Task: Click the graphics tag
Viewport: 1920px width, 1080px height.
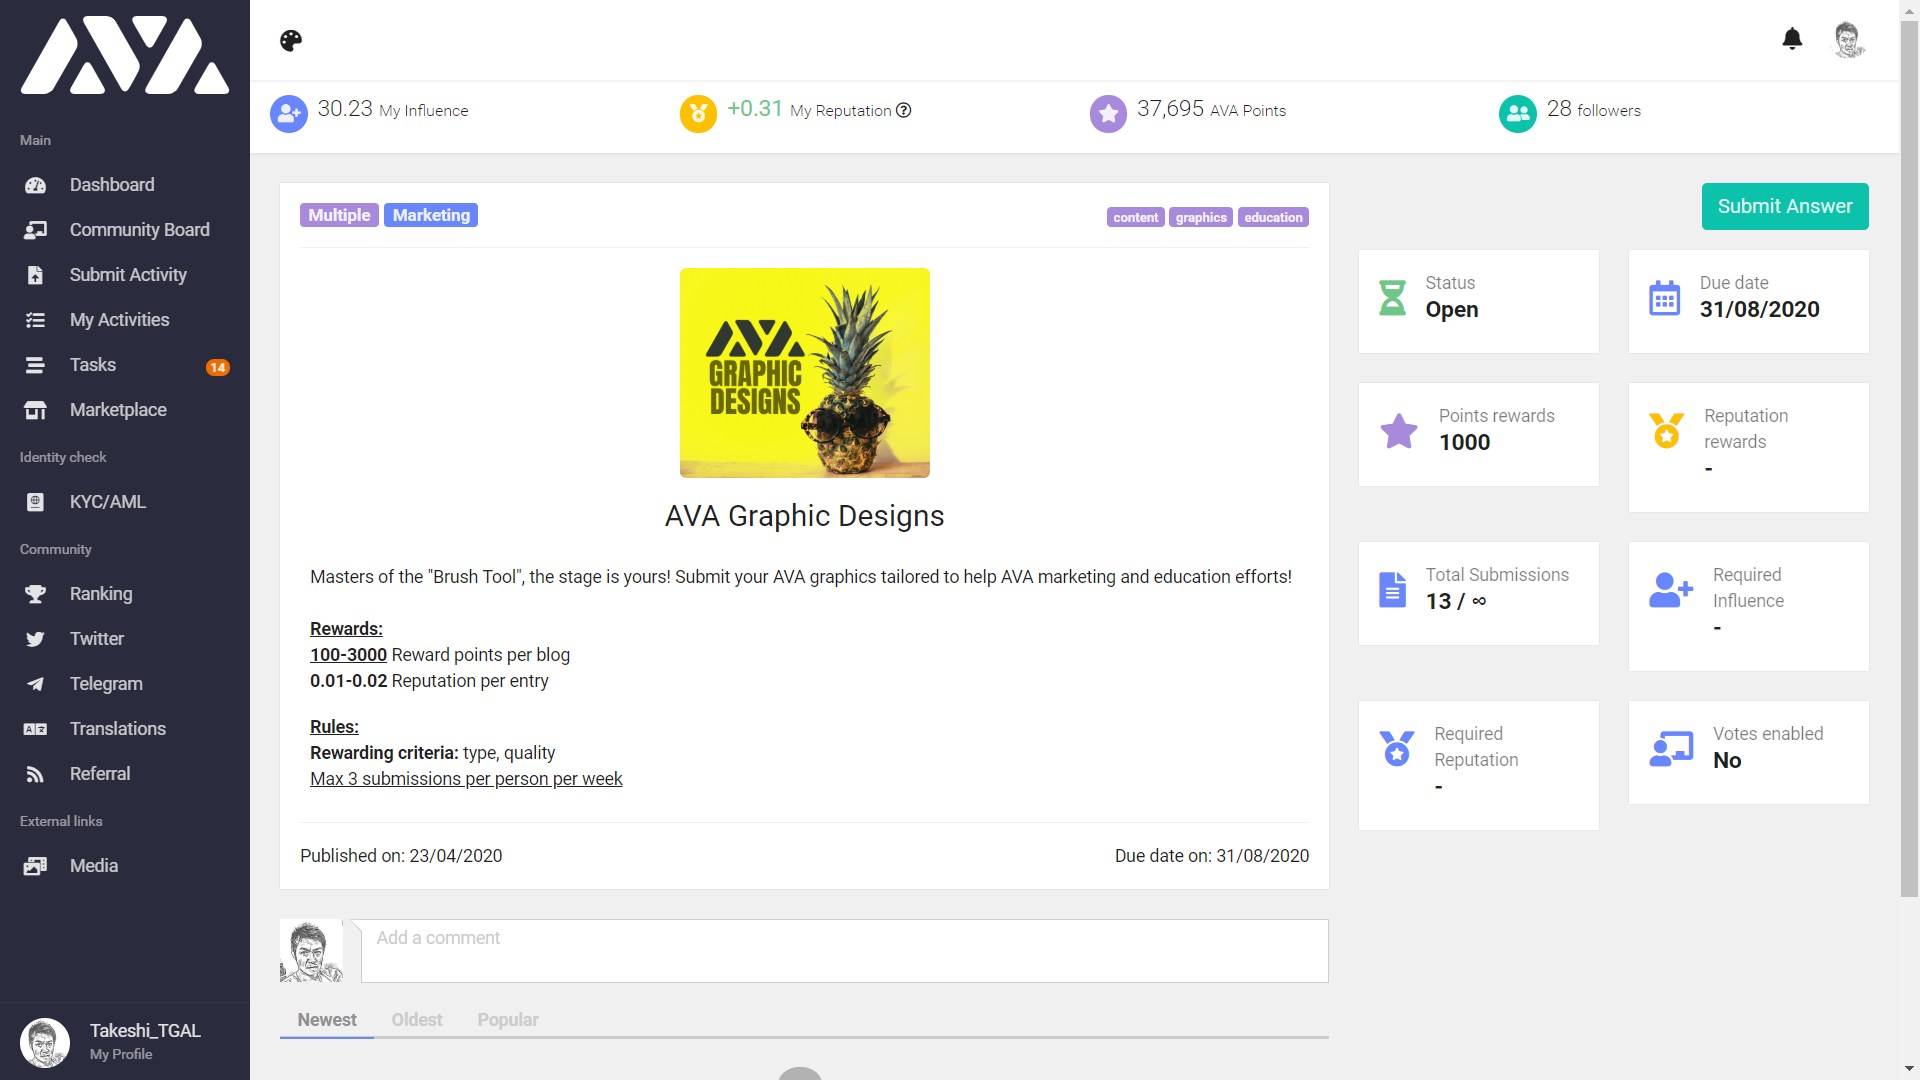Action: (1201, 217)
